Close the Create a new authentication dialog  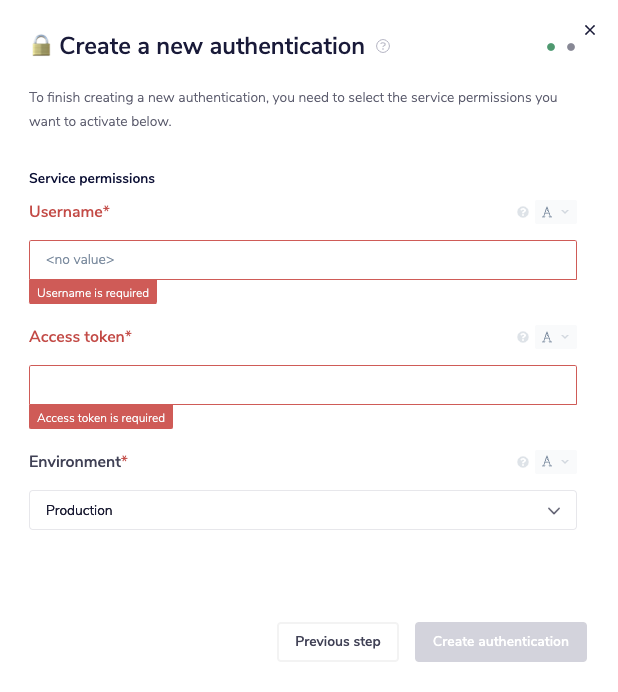tap(590, 30)
